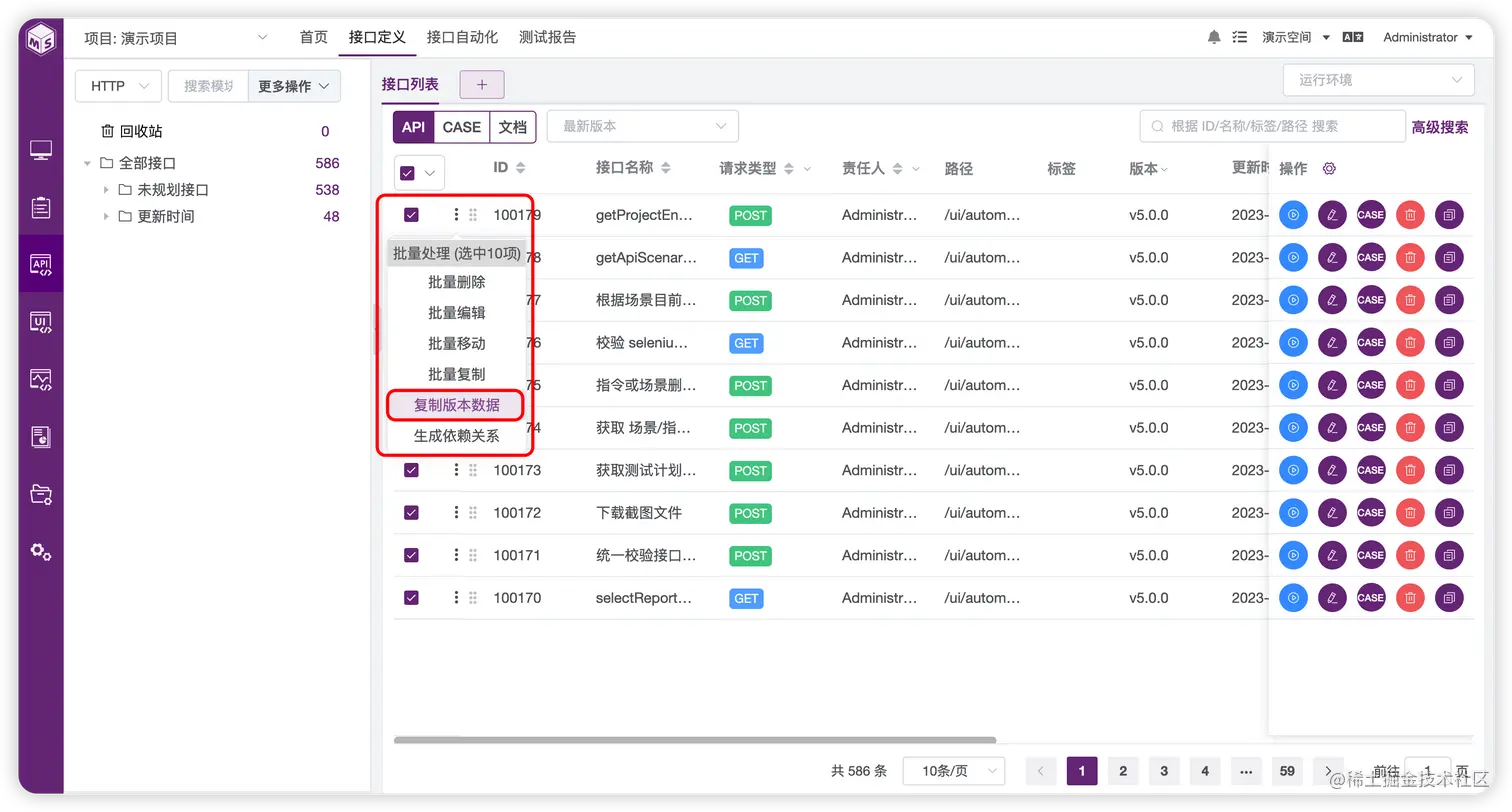Open the 最新版本 version dropdown
The width and height of the screenshot is (1512, 812).
click(642, 126)
